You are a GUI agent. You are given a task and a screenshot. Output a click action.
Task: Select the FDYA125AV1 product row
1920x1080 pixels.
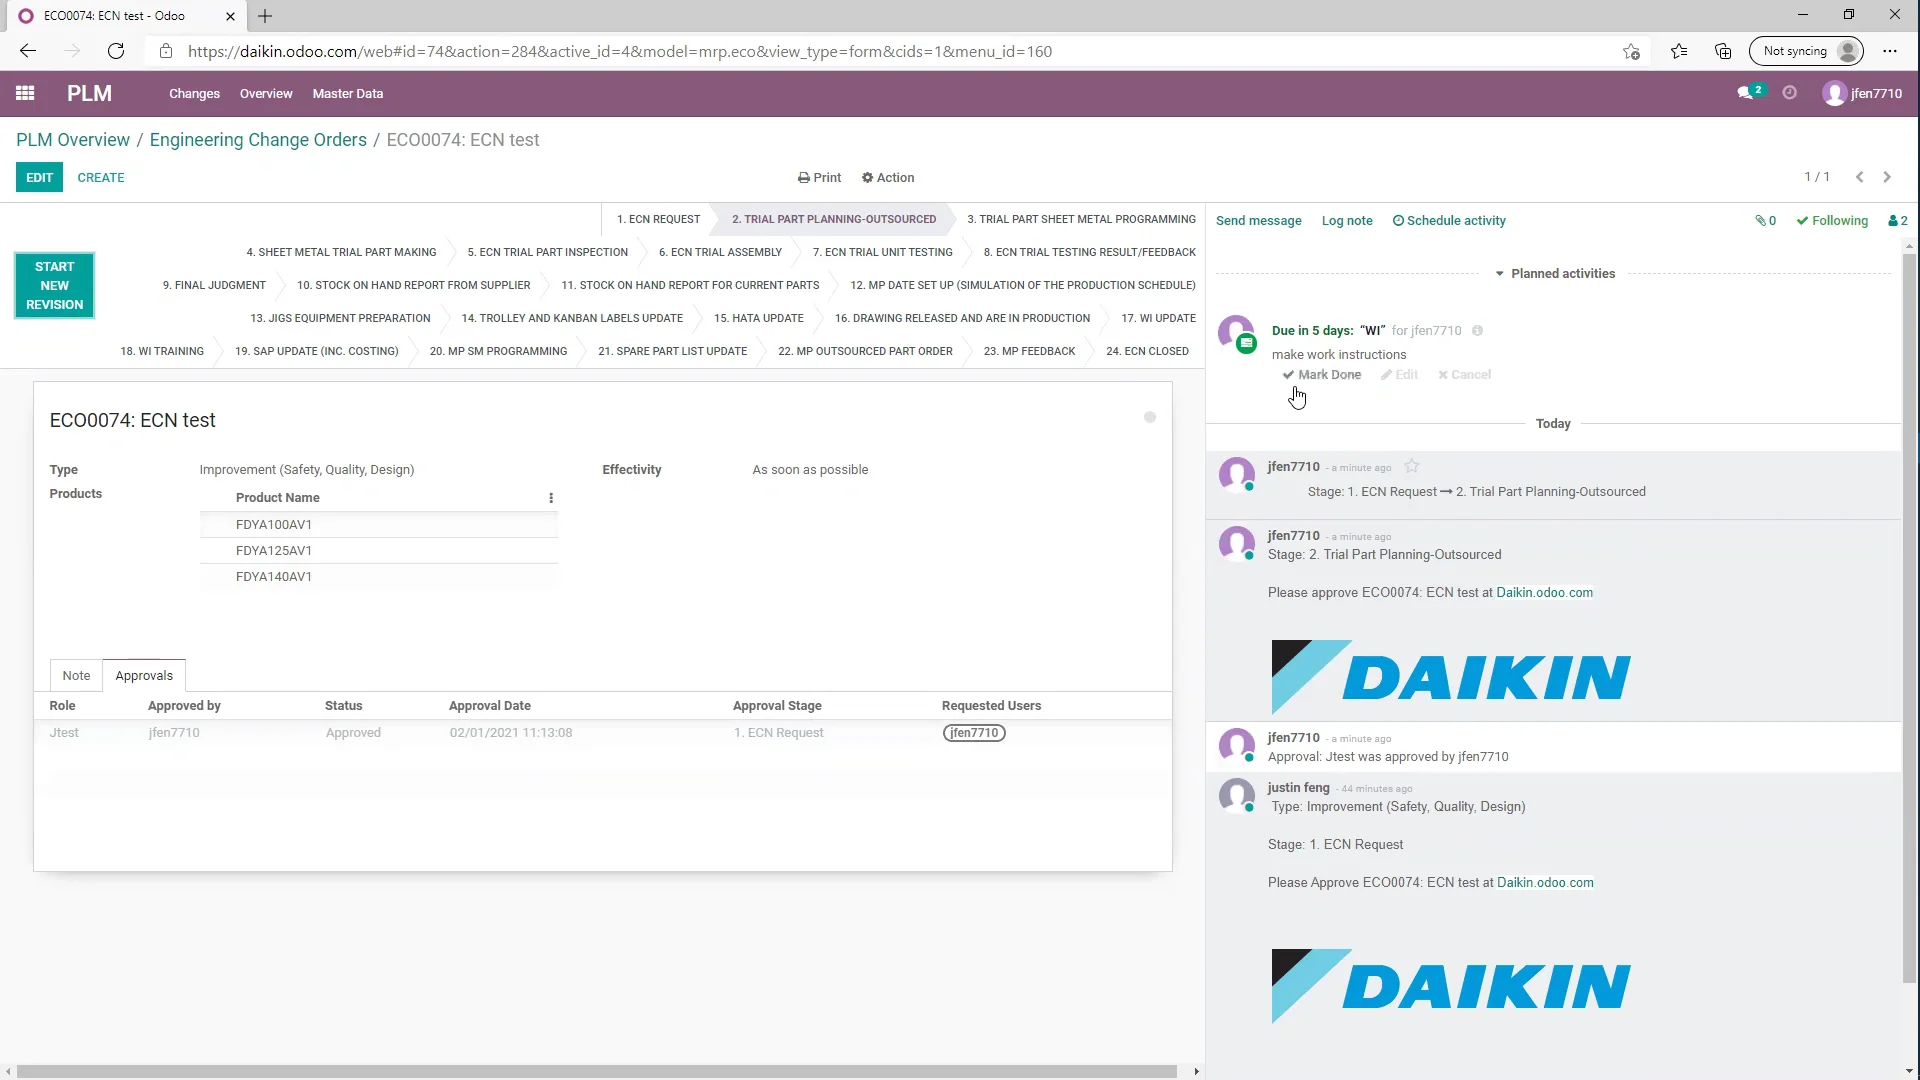275,550
